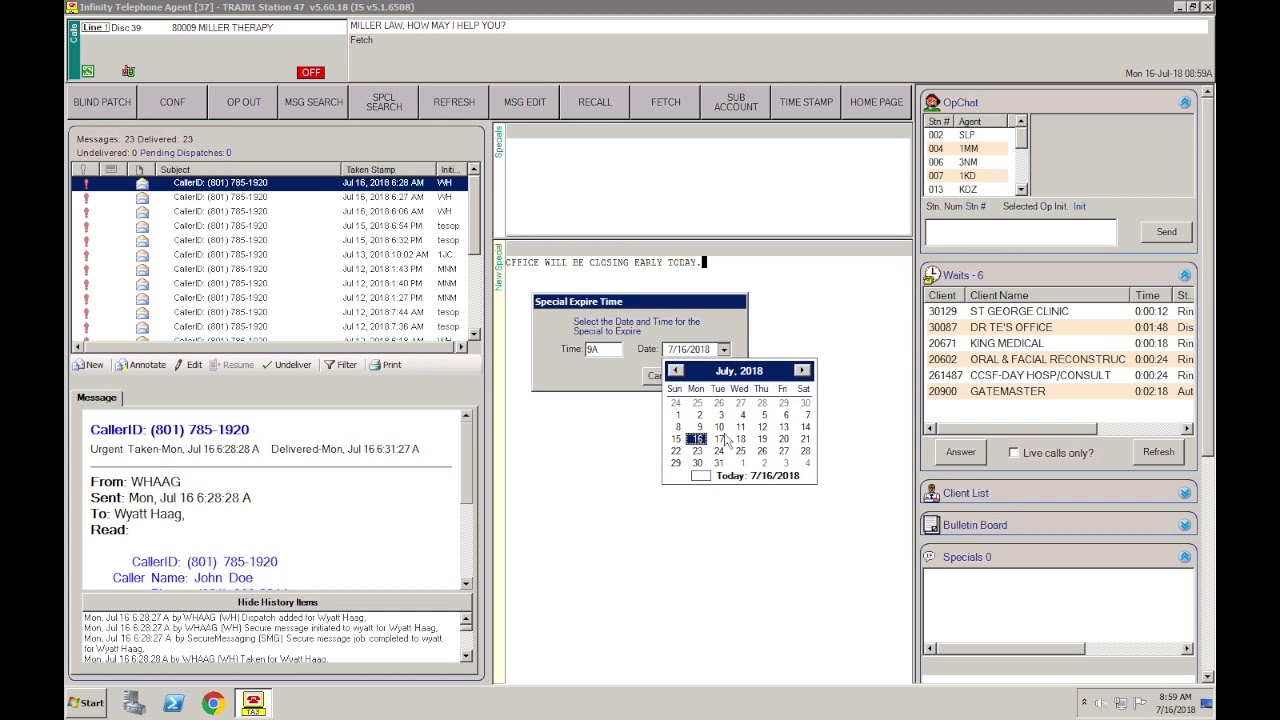This screenshot has height=720, width=1280.
Task: Click the Client List icon
Action: click(x=932, y=493)
